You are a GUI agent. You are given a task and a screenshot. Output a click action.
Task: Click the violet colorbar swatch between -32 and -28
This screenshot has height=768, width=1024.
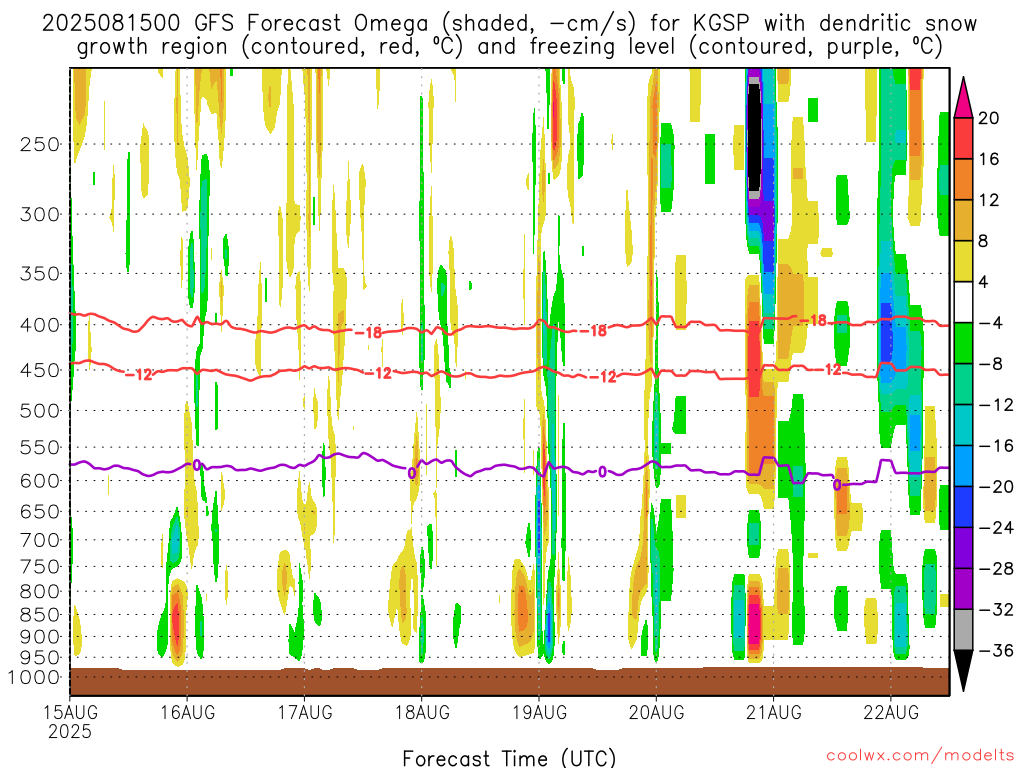(x=963, y=589)
